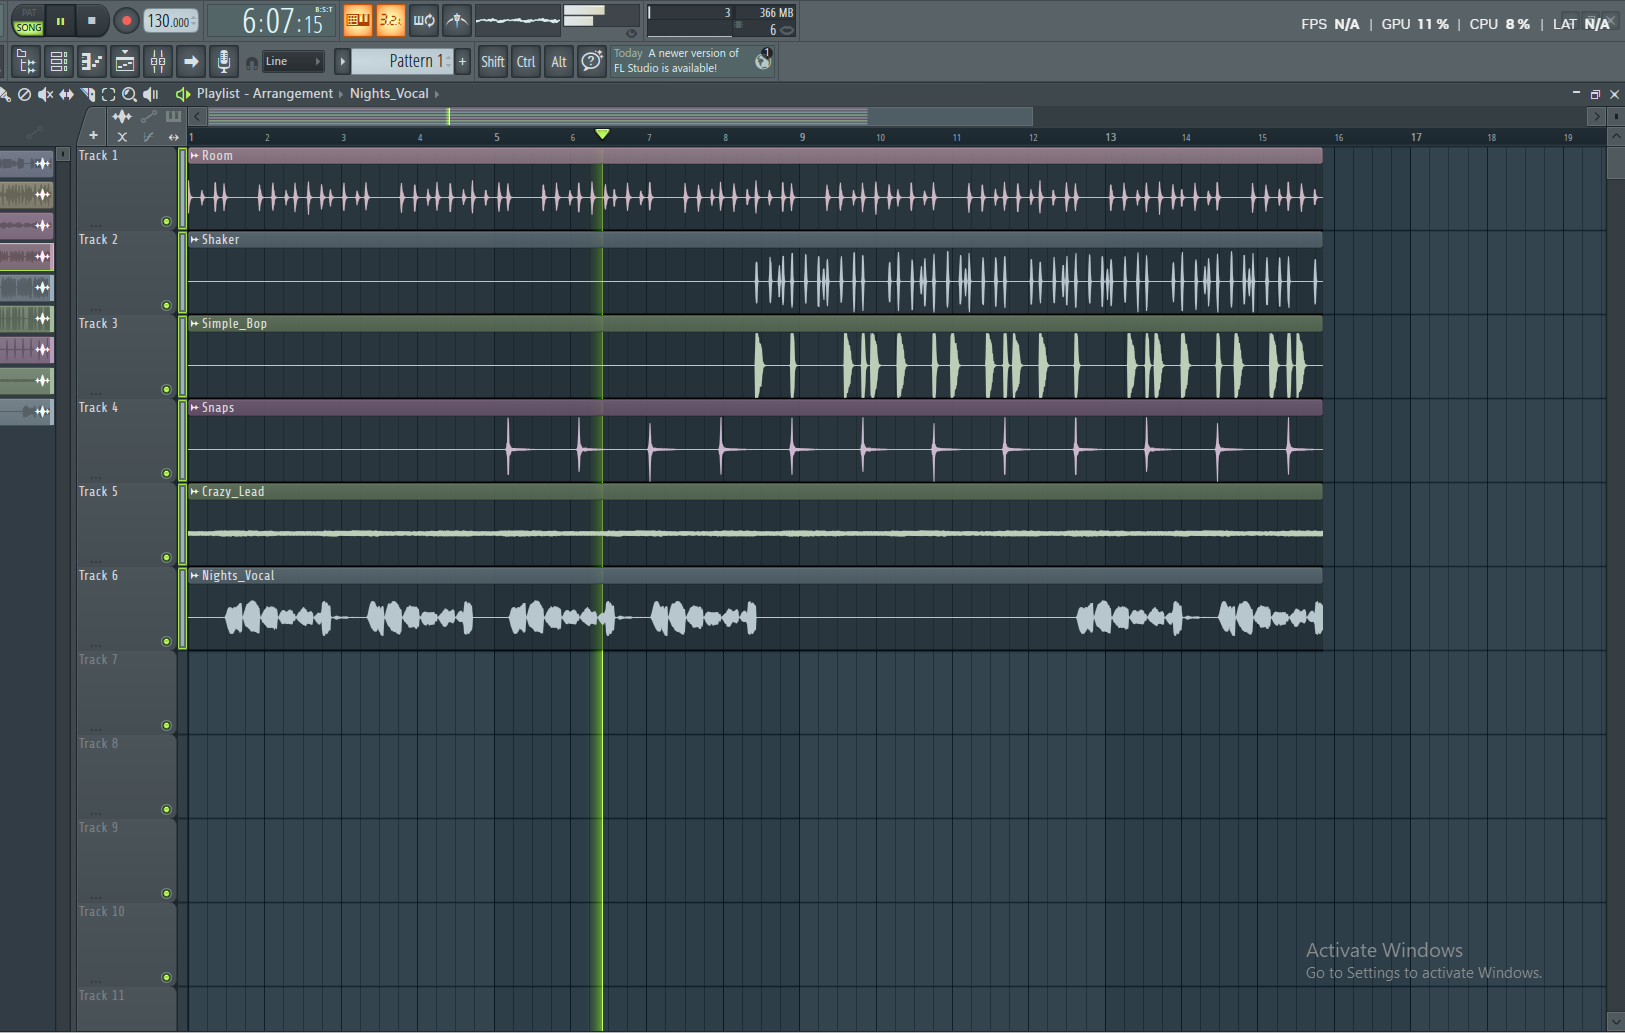Mute Track 3 with green dot
Viewport: 1625px width, 1033px height.
166,389
